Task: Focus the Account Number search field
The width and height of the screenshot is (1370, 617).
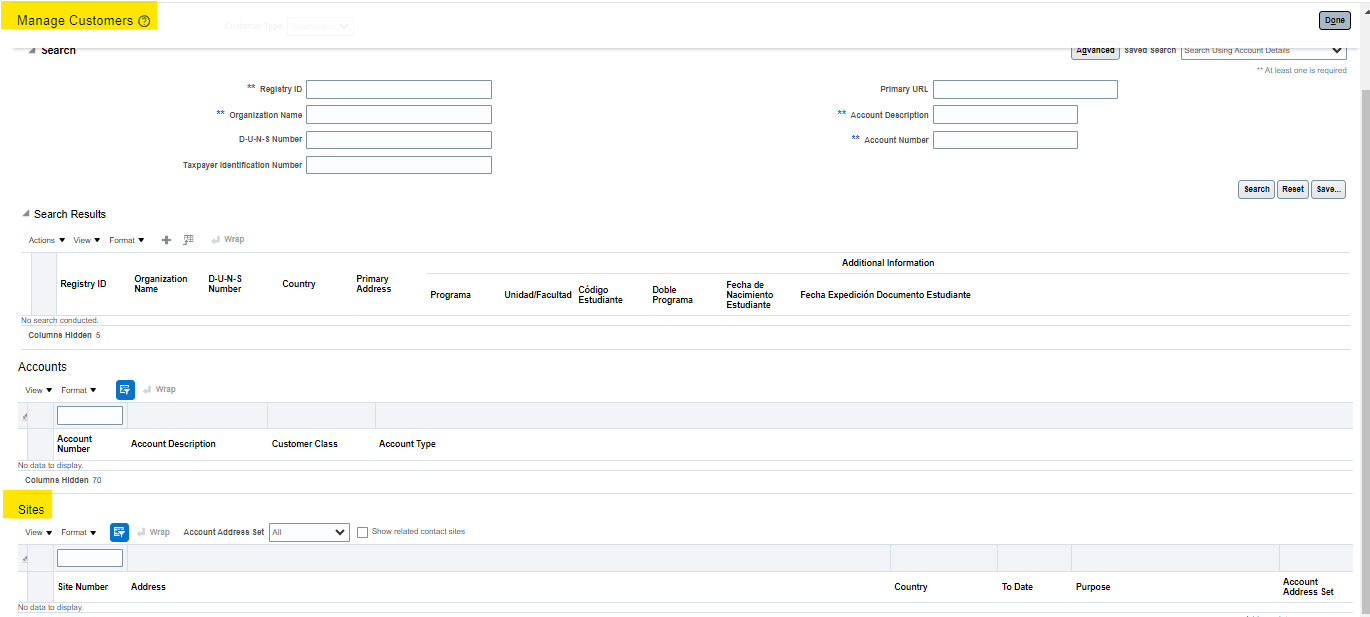Action: pyautogui.click(x=1005, y=140)
